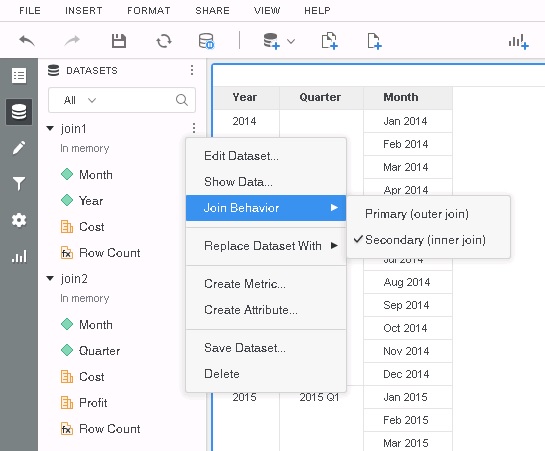Viewport: 545px width, 451px height.
Task: Click the Insert Visualization chart icon
Action: click(518, 42)
